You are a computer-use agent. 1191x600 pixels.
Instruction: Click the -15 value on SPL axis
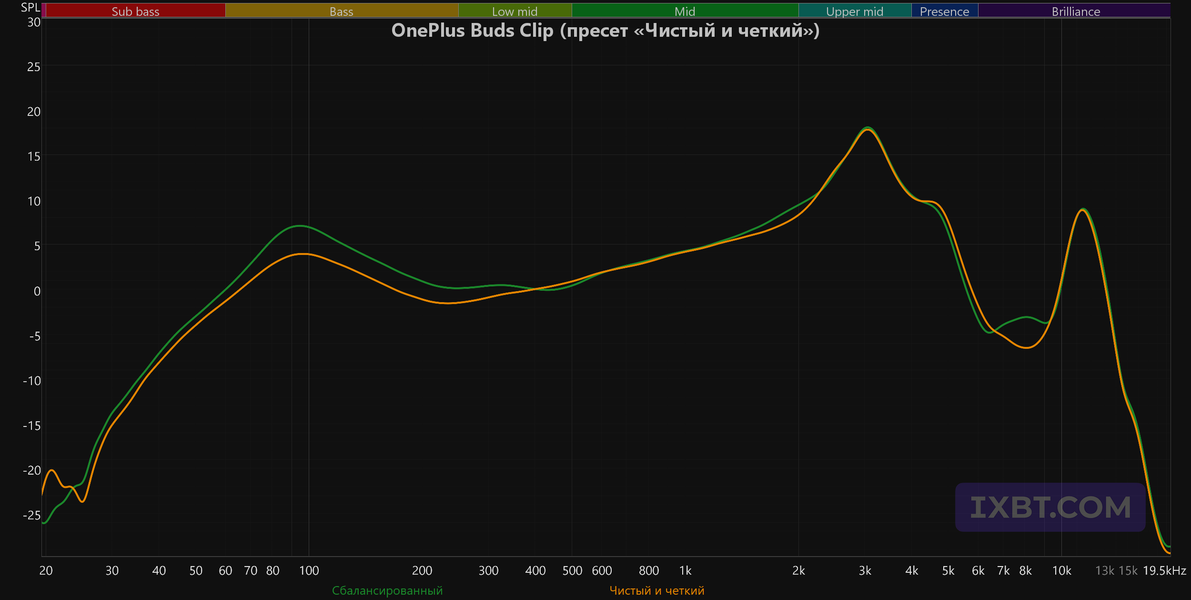(30, 425)
